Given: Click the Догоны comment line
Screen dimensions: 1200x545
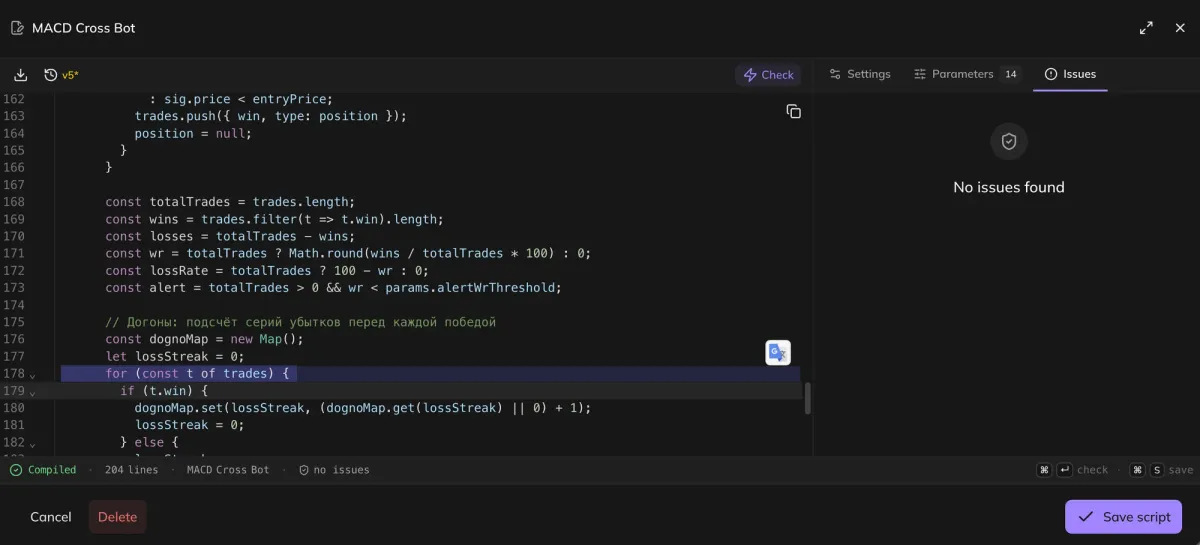Looking at the screenshot, I should [300, 322].
